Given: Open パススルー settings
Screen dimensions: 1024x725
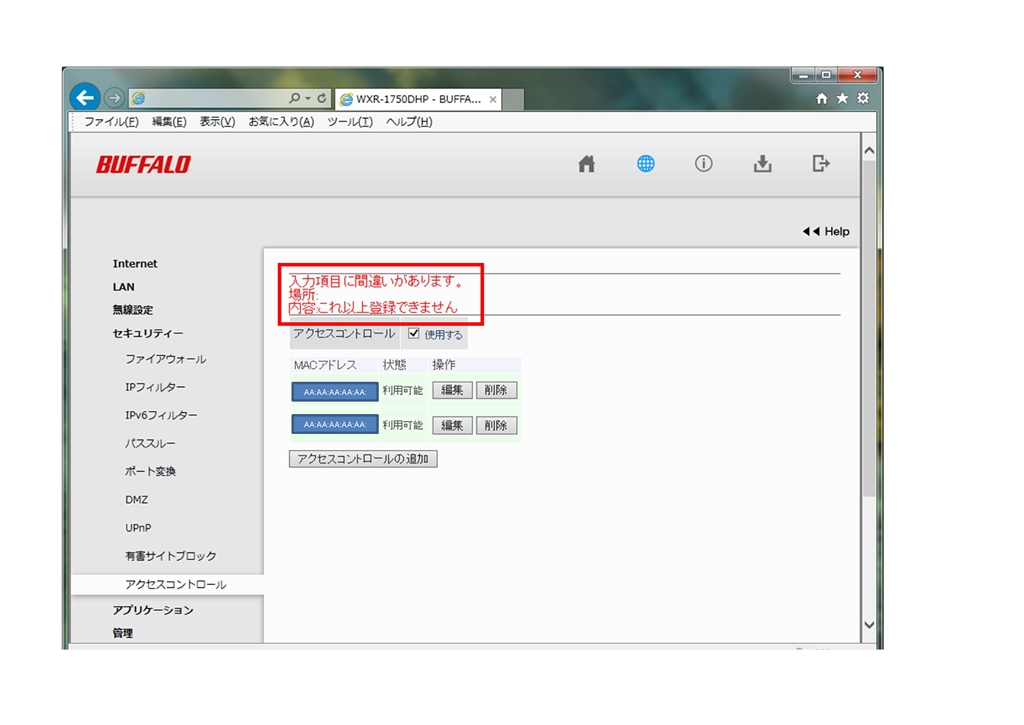Looking at the screenshot, I should tap(150, 443).
